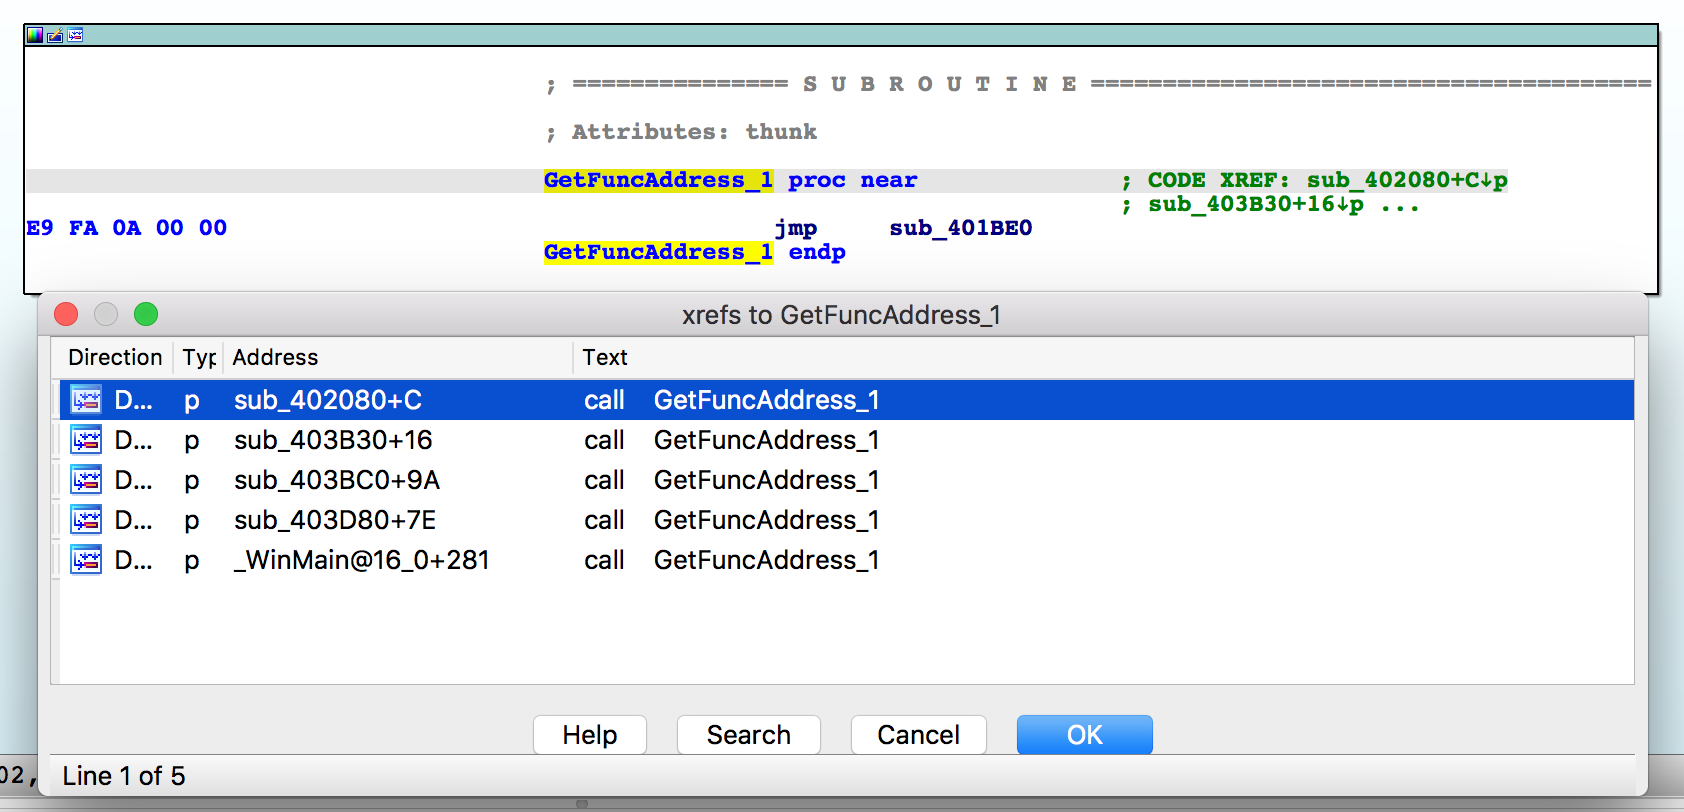The height and width of the screenshot is (812, 1684).
Task: Click the xref icon on the sub_403B30+16 row
Action: click(x=86, y=440)
